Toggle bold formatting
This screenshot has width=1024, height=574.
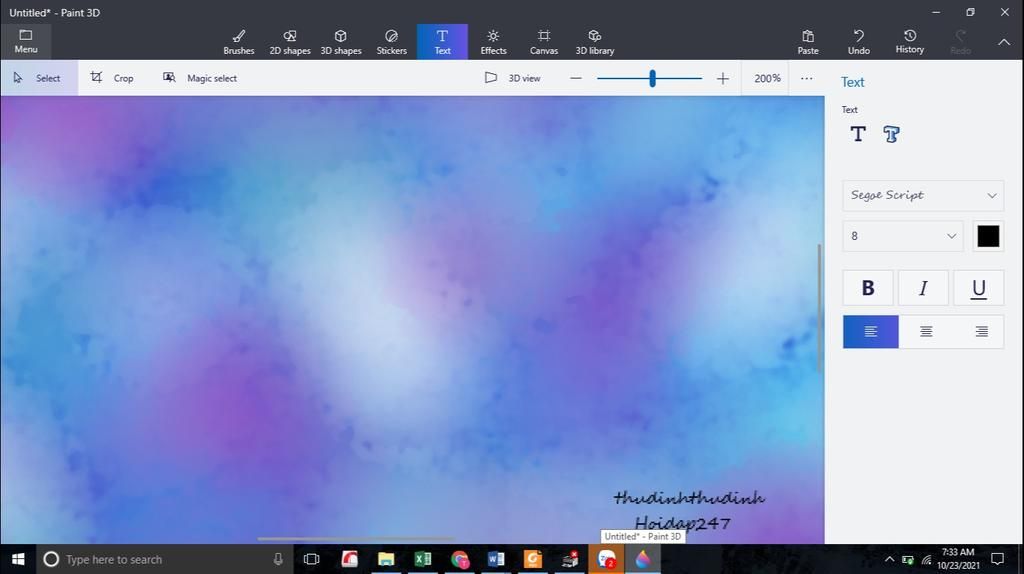(867, 288)
